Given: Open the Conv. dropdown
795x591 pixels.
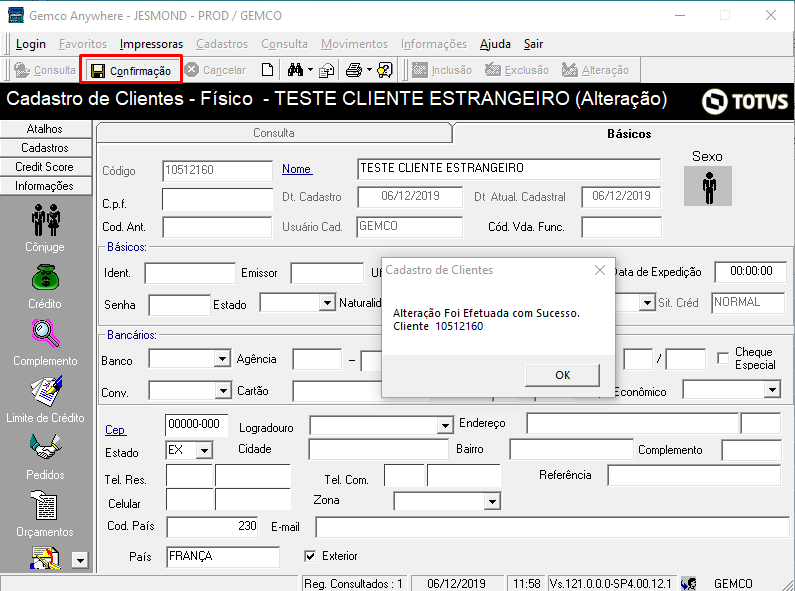Looking at the screenshot, I should [x=223, y=390].
